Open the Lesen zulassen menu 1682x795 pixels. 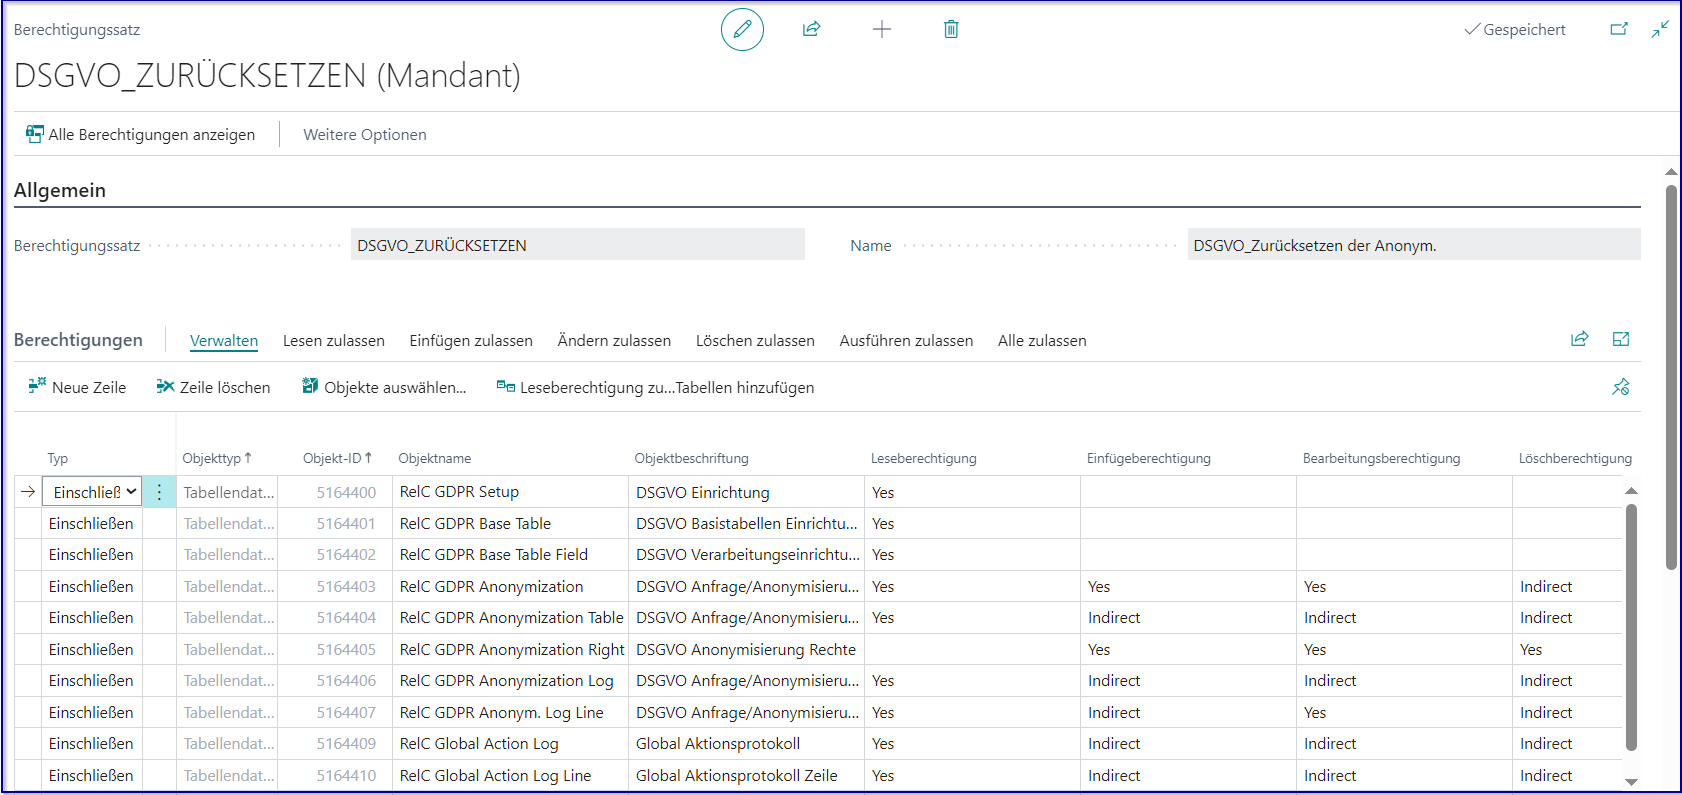pos(333,341)
